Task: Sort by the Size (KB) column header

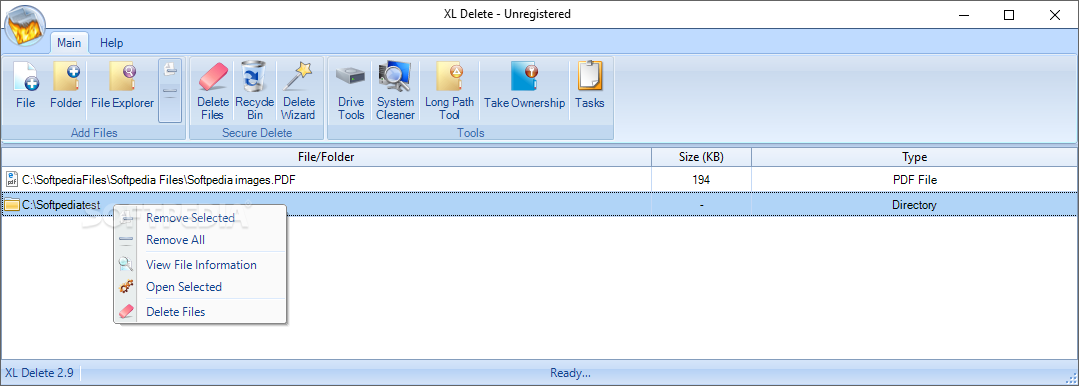Action: click(701, 158)
